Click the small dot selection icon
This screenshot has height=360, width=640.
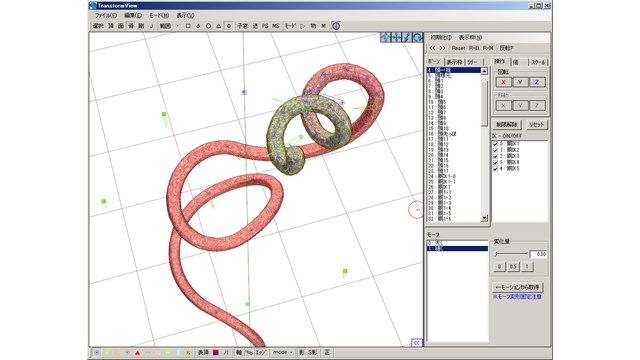(178, 26)
